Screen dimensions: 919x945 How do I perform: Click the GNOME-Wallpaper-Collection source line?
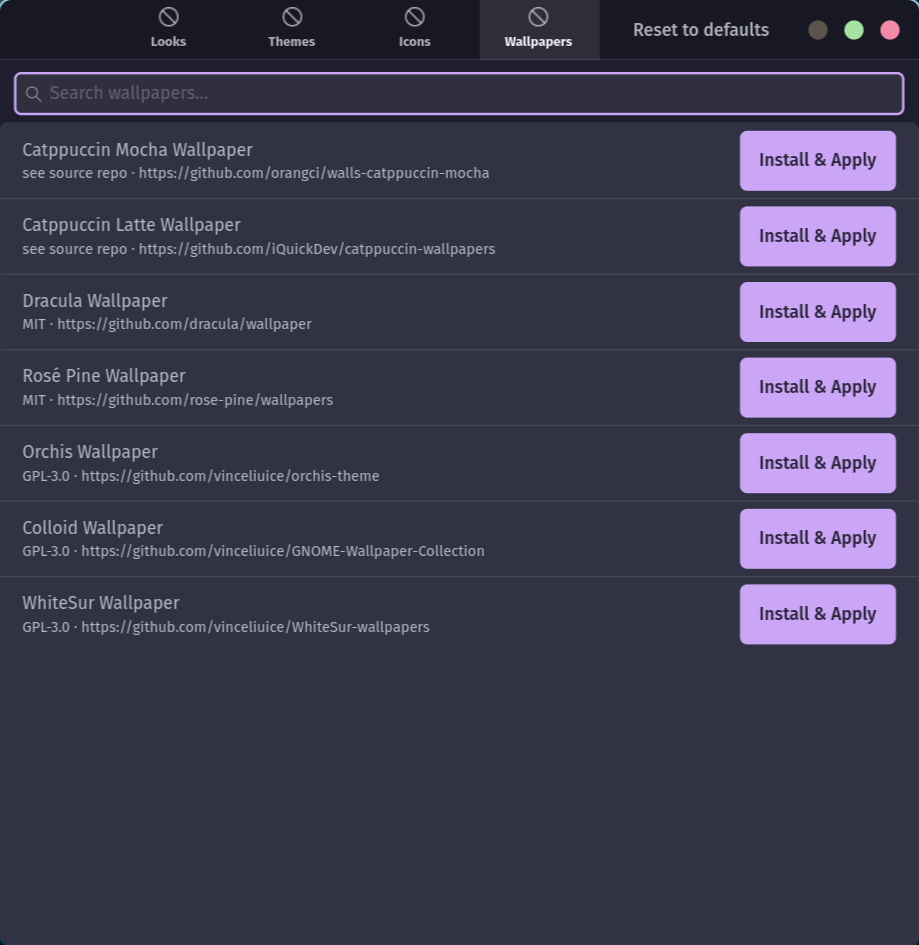[x=253, y=551]
